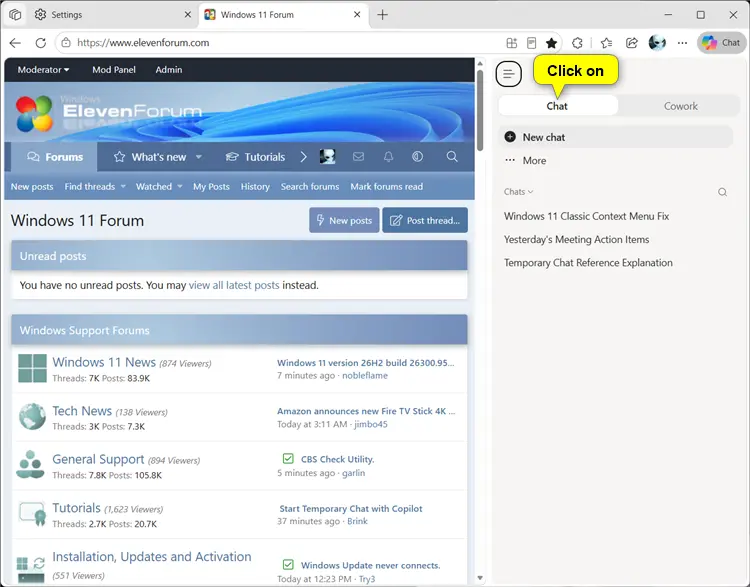Screen dimensions: 750x587
Task: Click the Post thread button
Action: pyautogui.click(x=425, y=221)
